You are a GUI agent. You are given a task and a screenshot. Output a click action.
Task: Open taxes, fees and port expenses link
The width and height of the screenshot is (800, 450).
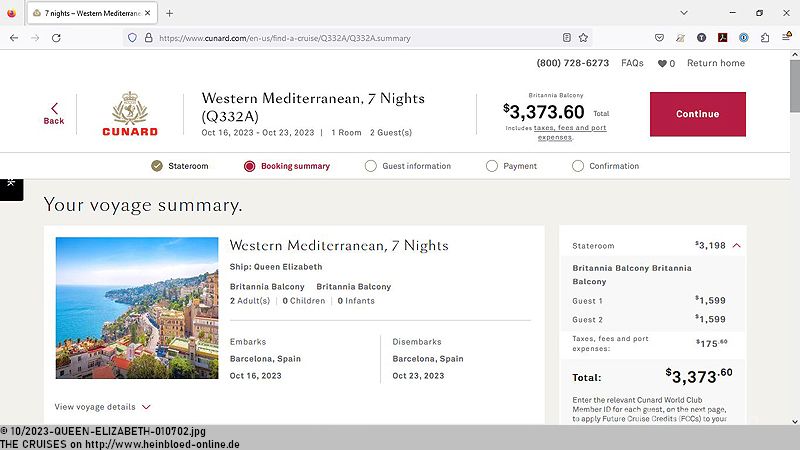570,132
